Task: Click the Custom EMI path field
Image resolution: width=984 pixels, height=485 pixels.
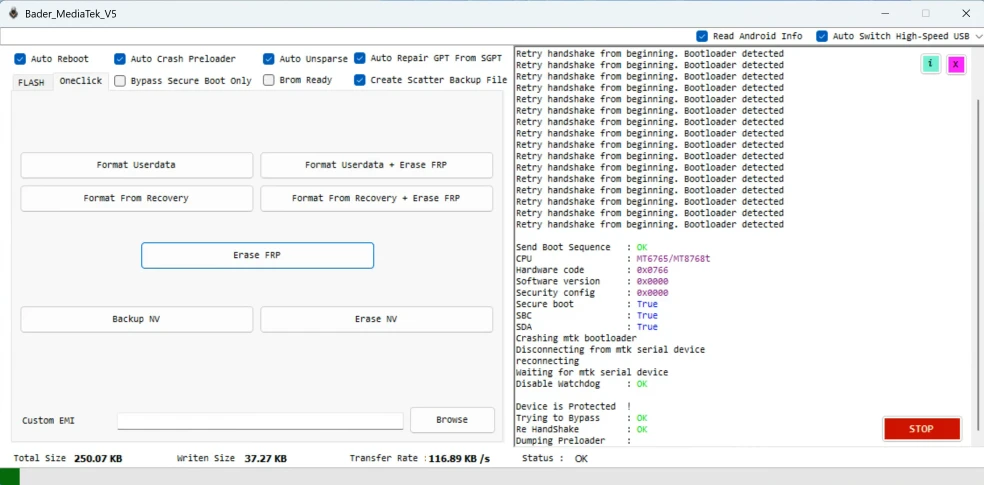Action: click(260, 420)
